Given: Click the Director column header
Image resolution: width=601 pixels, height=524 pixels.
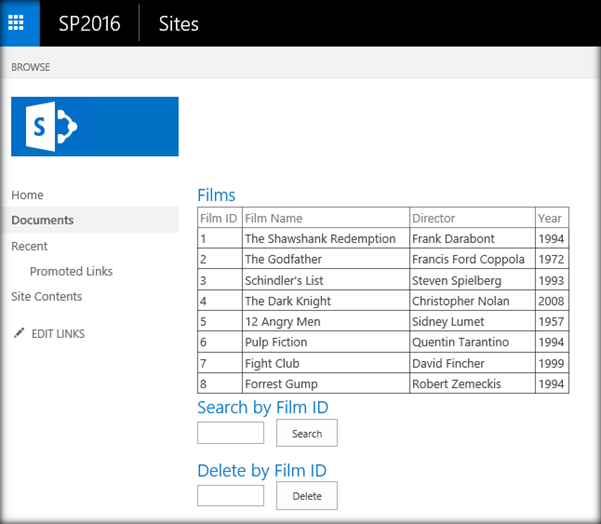Looking at the screenshot, I should (433, 218).
